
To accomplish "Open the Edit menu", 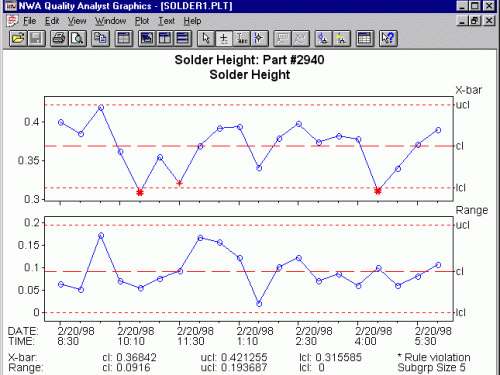I will (x=52, y=21).
